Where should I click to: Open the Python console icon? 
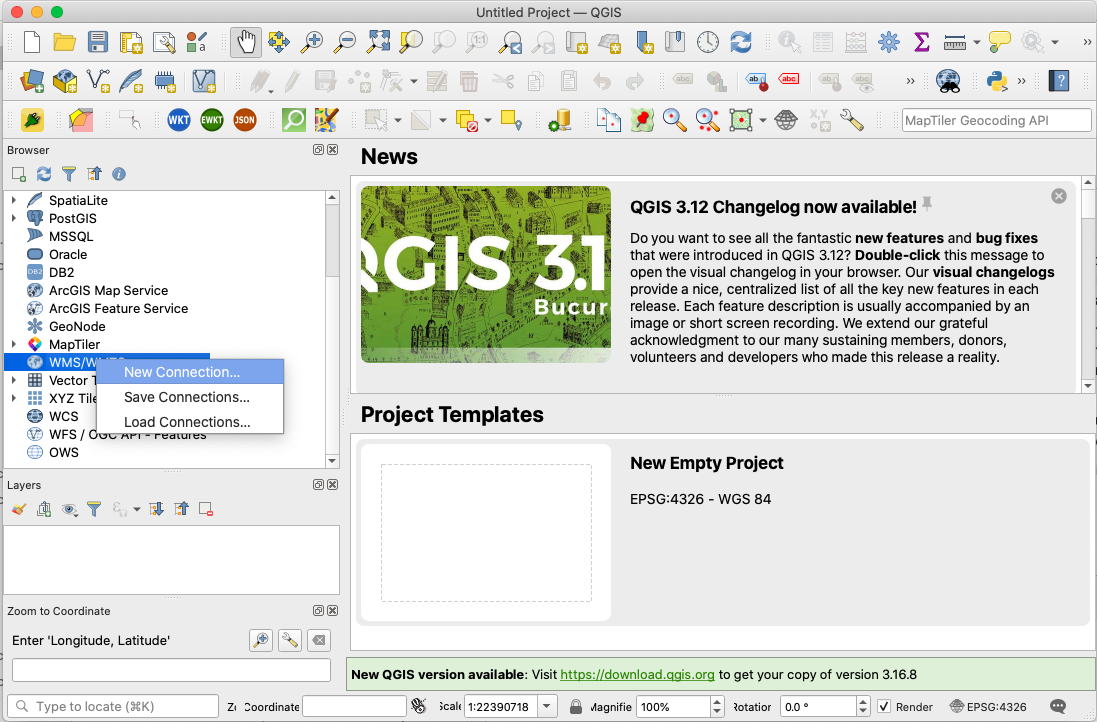(x=996, y=81)
